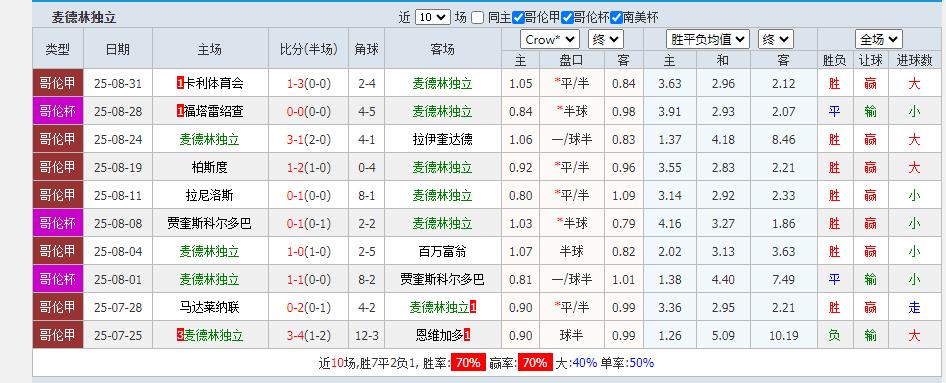Click the red 70% badge after 赢率

pos(535,362)
